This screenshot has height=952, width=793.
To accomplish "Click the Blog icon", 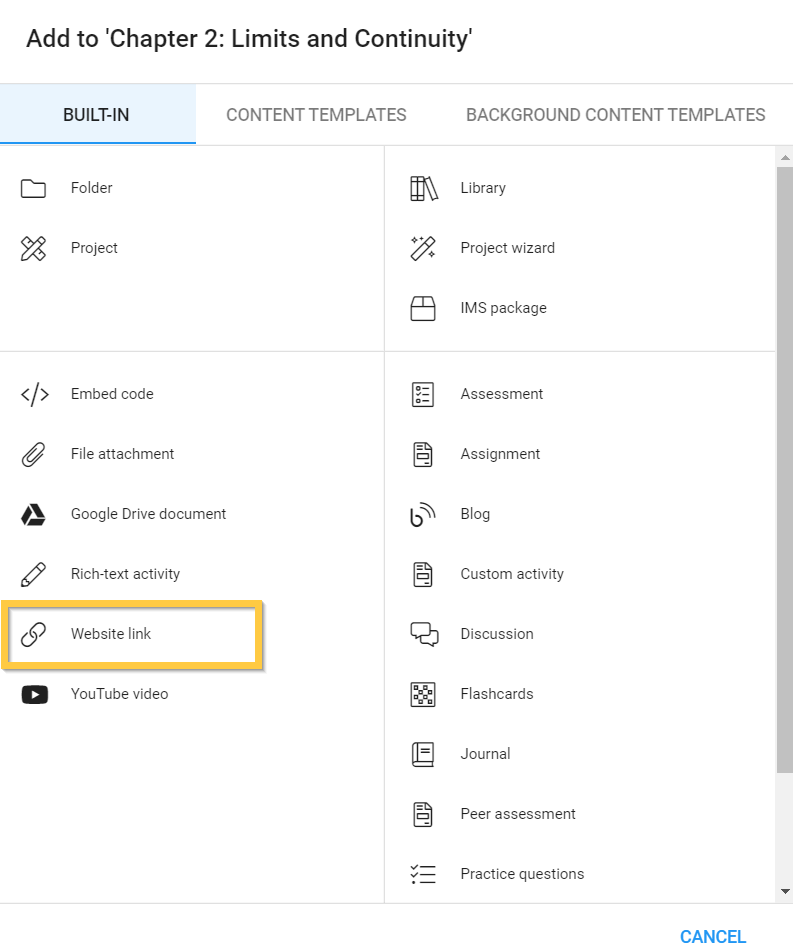I will [423, 514].
